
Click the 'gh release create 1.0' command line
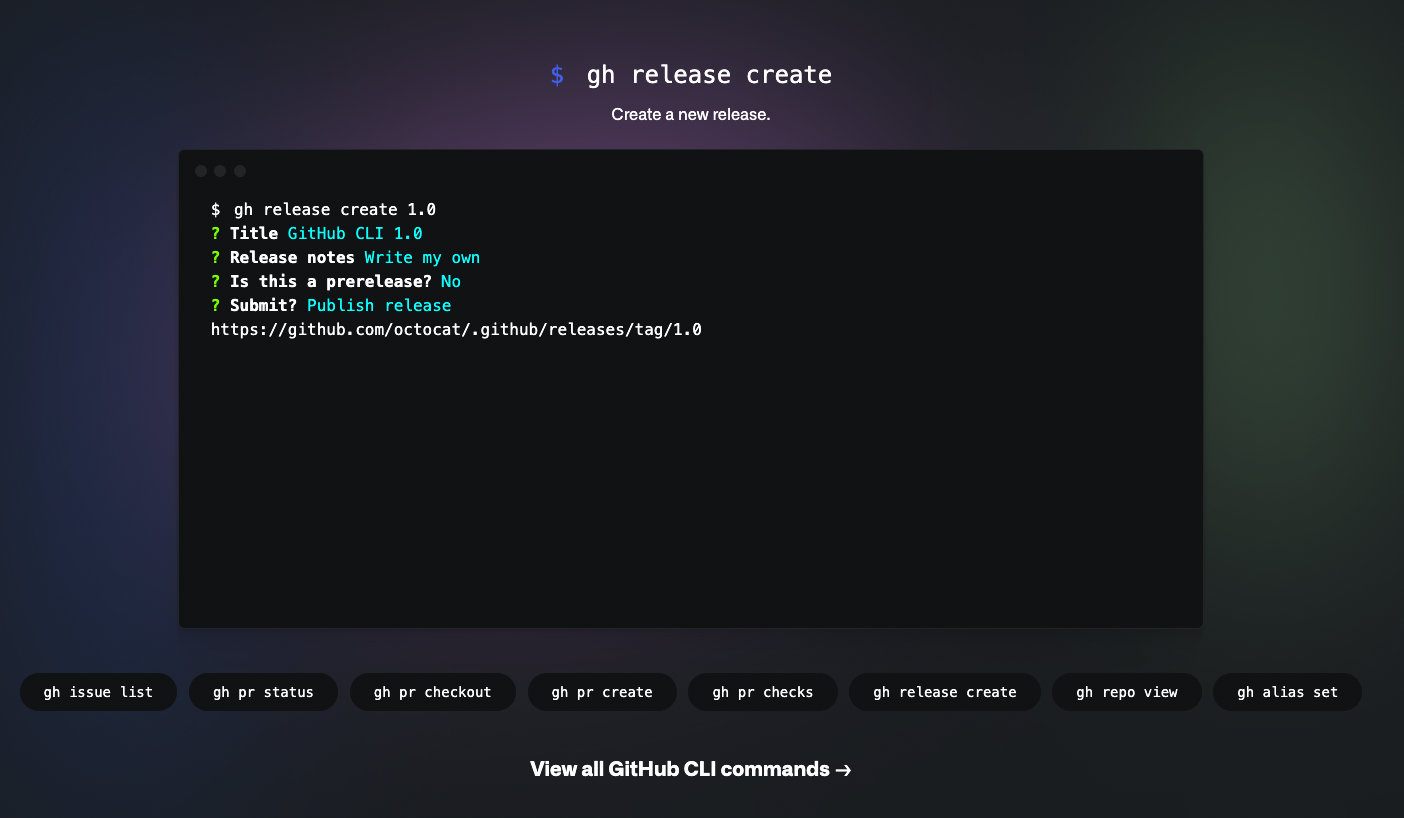click(x=323, y=210)
